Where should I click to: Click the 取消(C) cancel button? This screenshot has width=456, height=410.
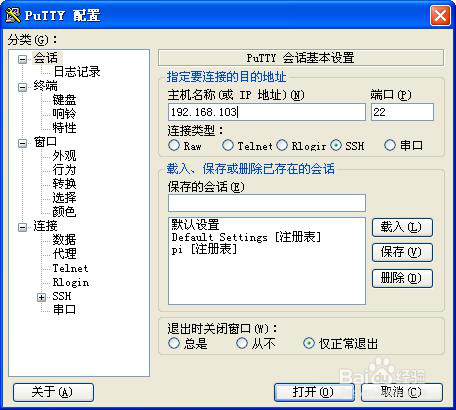tap(402, 392)
